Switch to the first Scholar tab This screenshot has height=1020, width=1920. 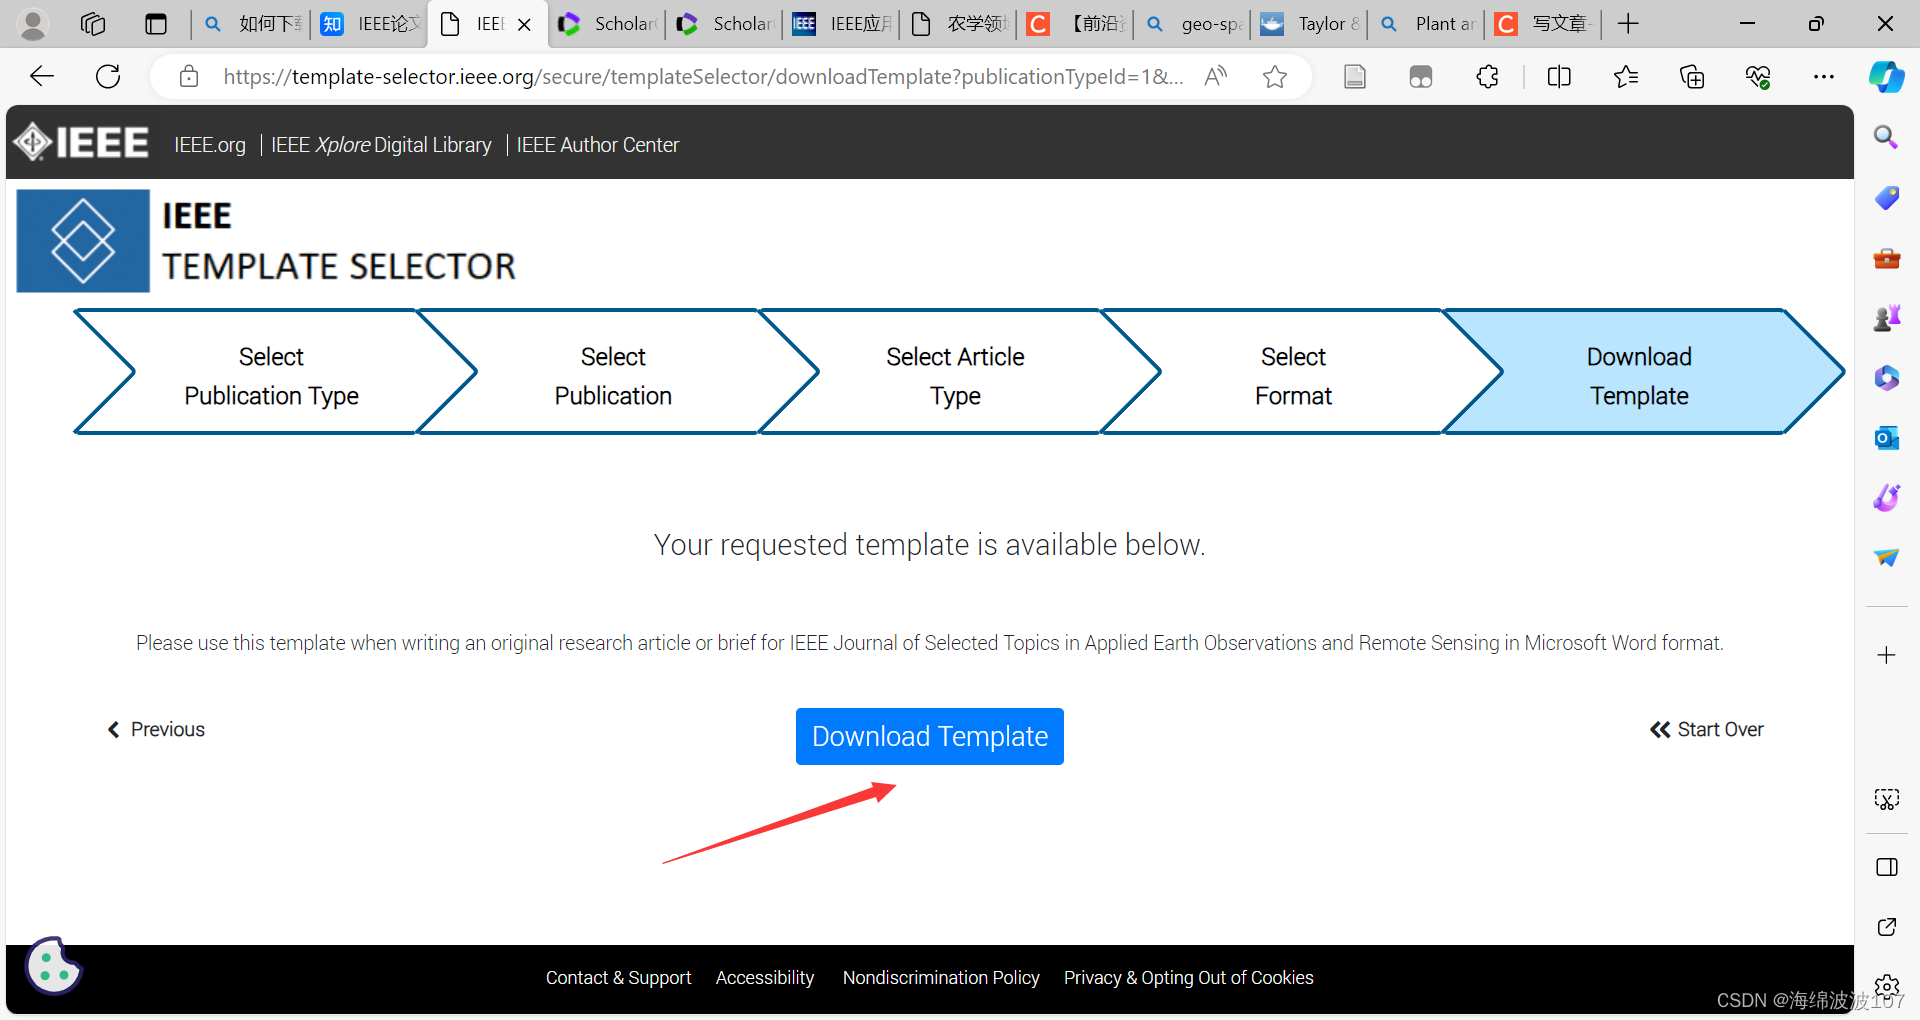[x=608, y=24]
